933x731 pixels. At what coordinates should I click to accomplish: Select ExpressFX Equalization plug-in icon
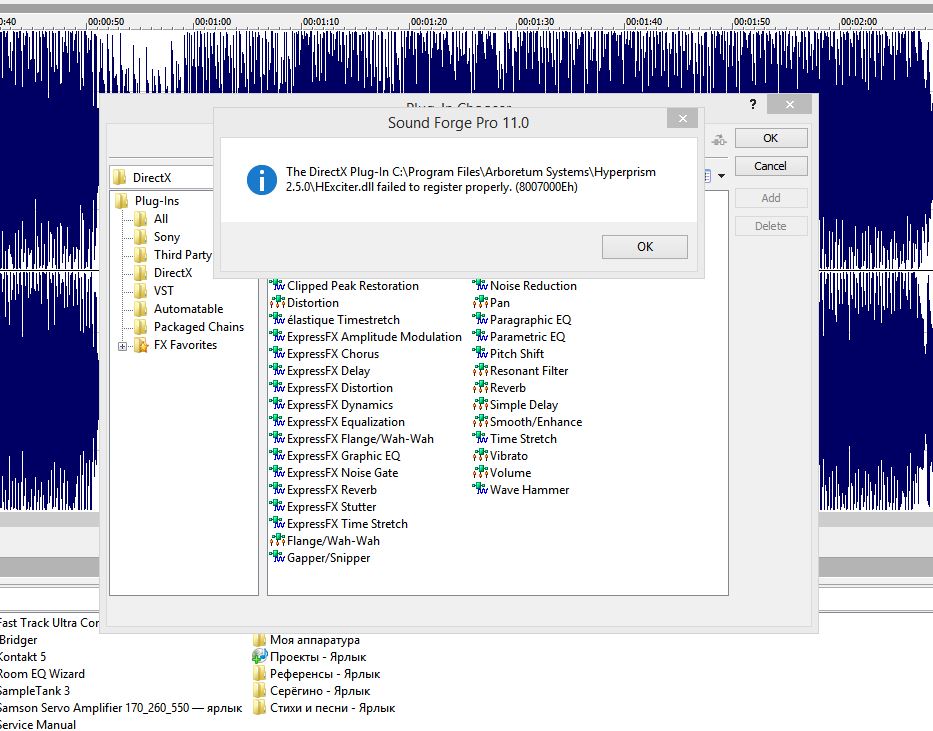click(x=277, y=422)
